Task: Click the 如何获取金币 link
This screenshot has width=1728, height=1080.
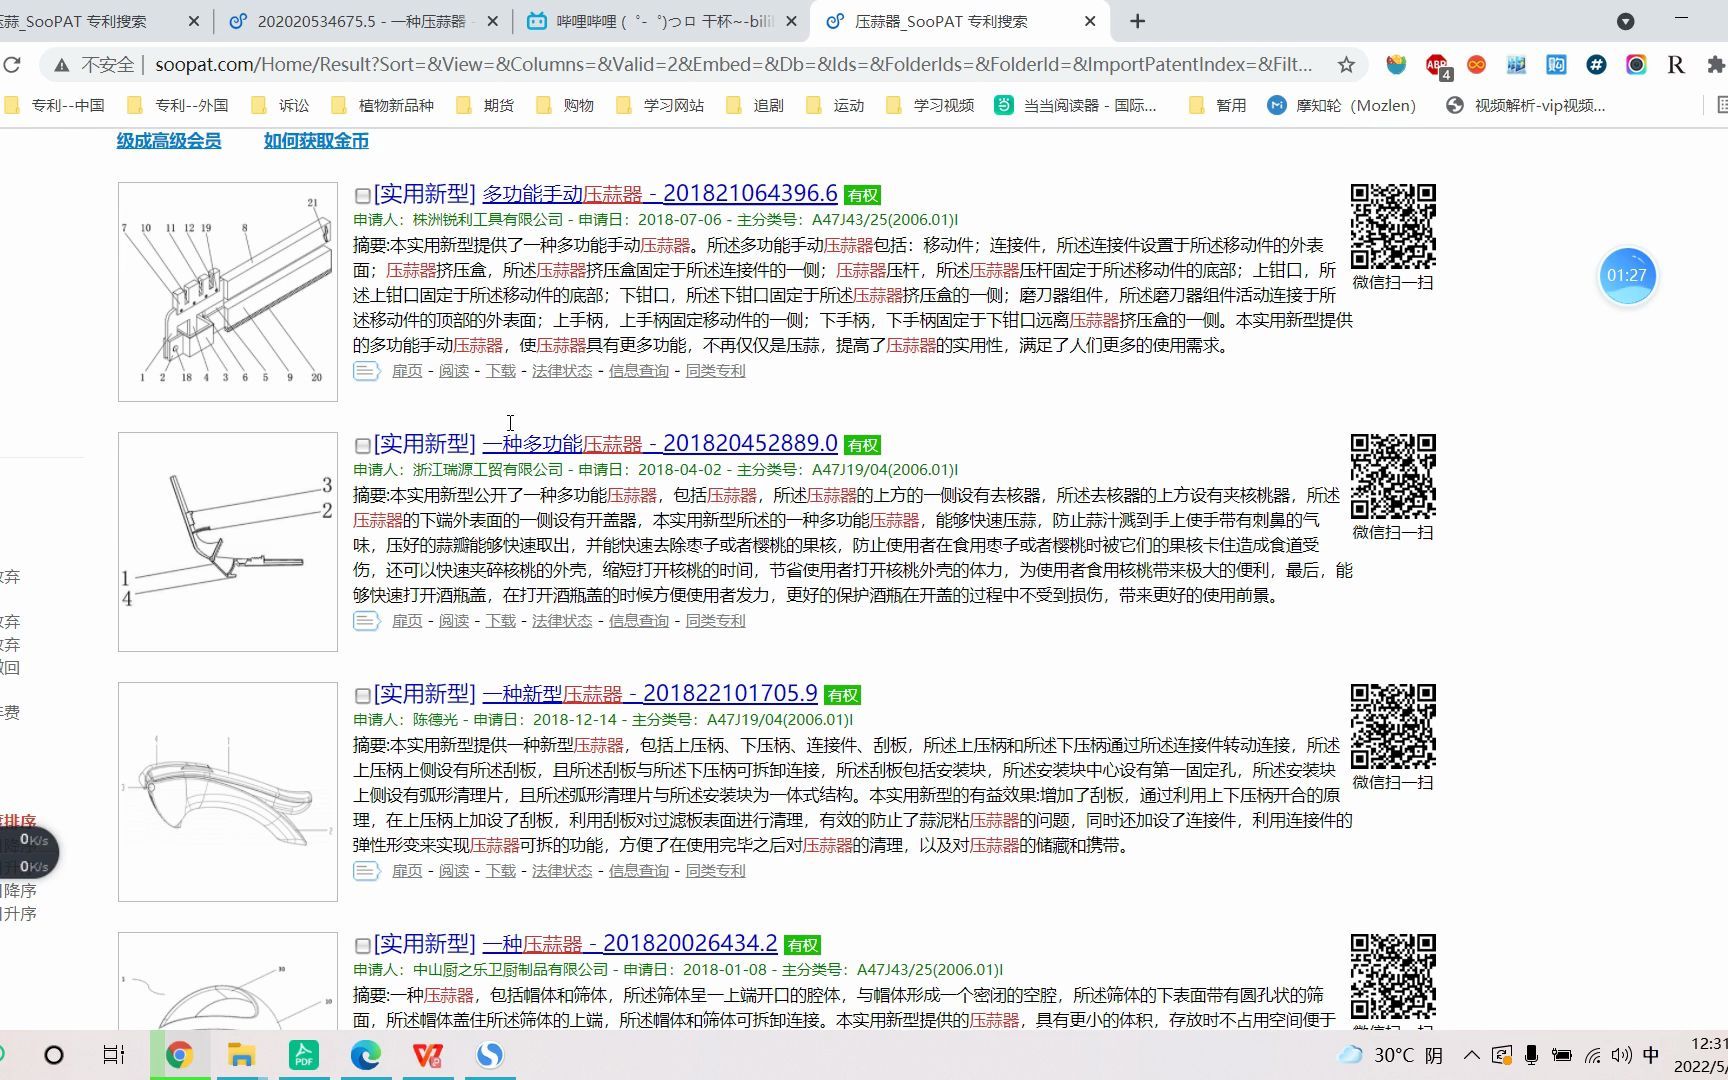Action: 316,141
